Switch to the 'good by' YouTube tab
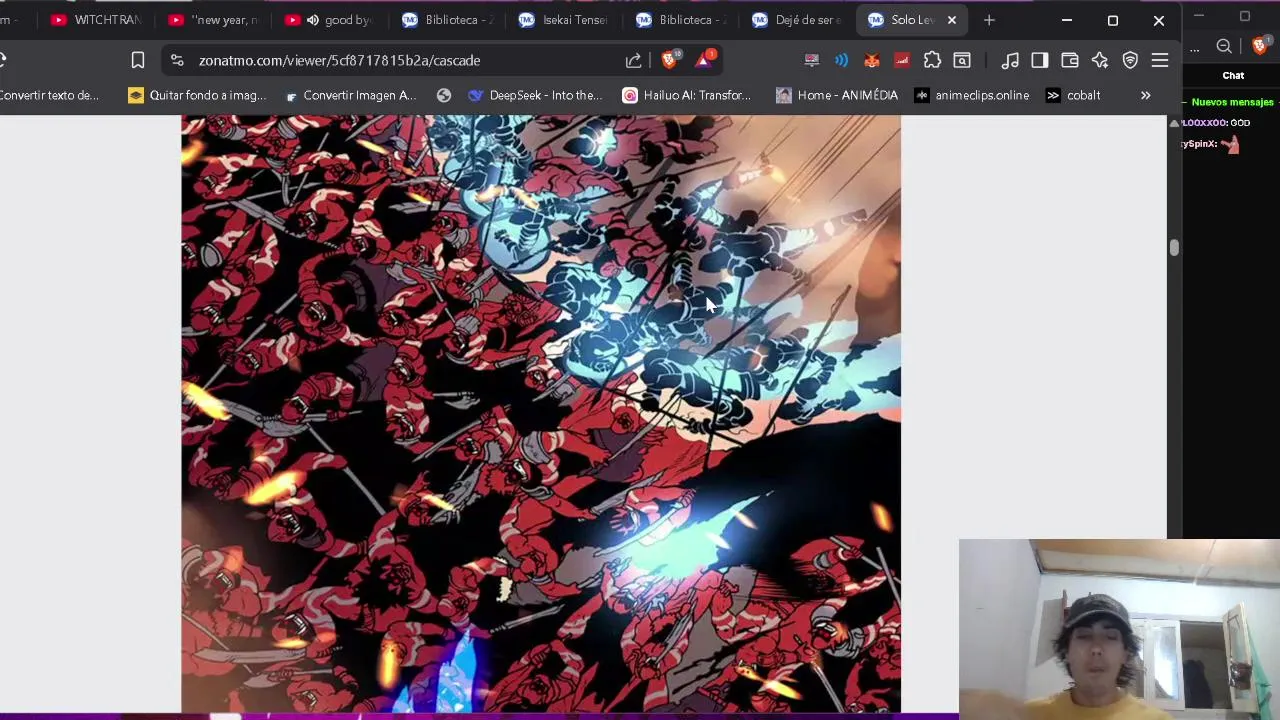Image resolution: width=1280 pixels, height=720 pixels. [330, 20]
